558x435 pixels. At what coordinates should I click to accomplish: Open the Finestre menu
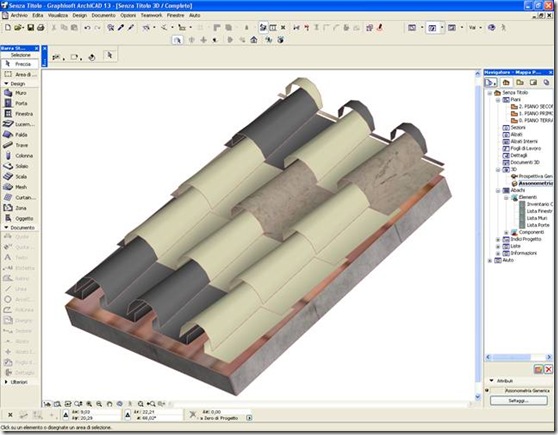click(175, 15)
